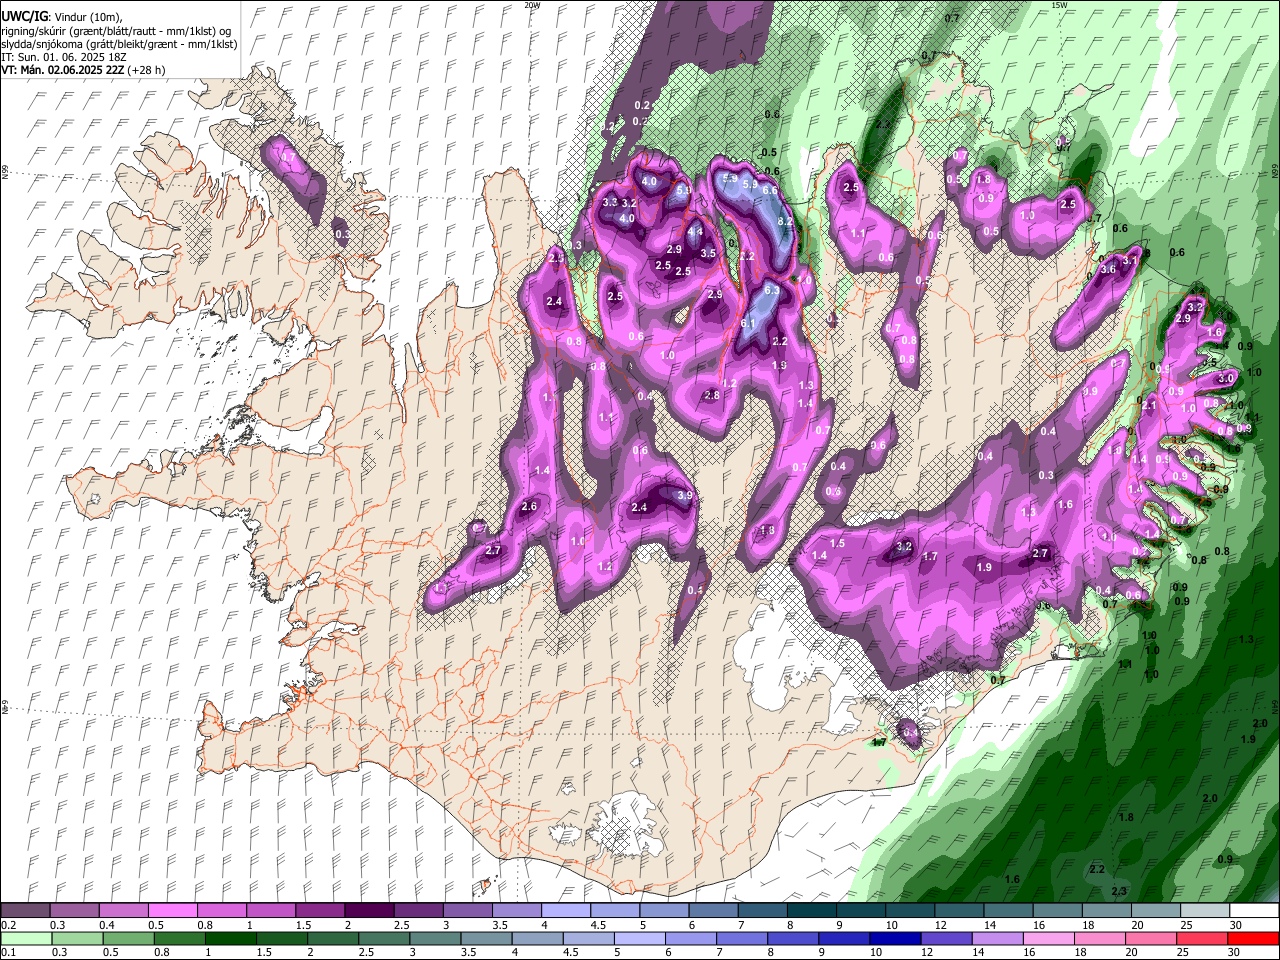Click the '2.8' snowfall value on the map

[x=712, y=395]
